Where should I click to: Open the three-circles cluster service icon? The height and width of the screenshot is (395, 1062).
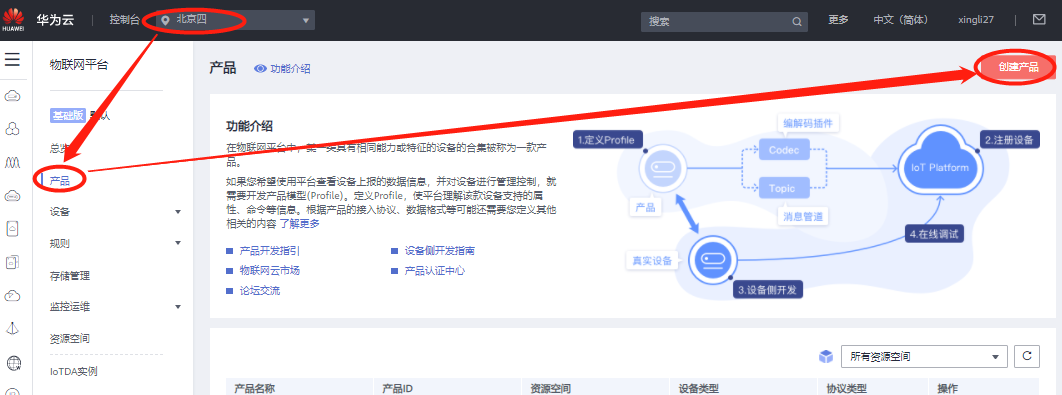pos(12,128)
